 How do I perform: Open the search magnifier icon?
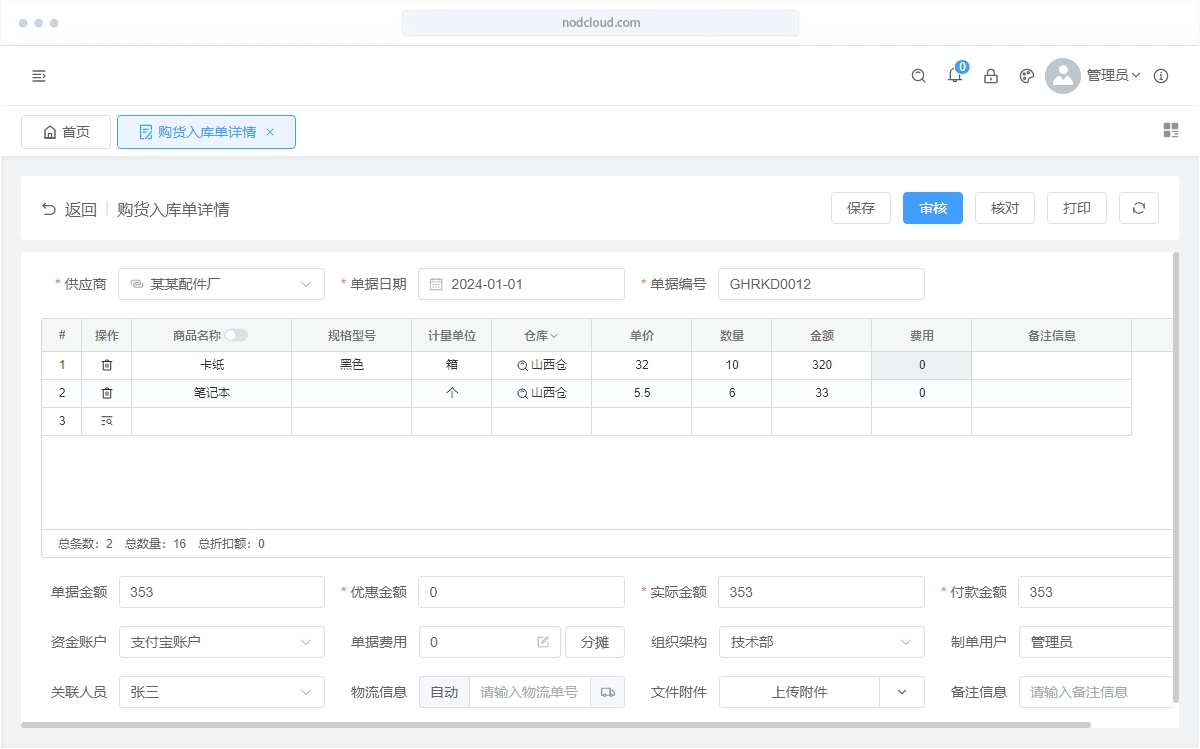pyautogui.click(x=918, y=76)
